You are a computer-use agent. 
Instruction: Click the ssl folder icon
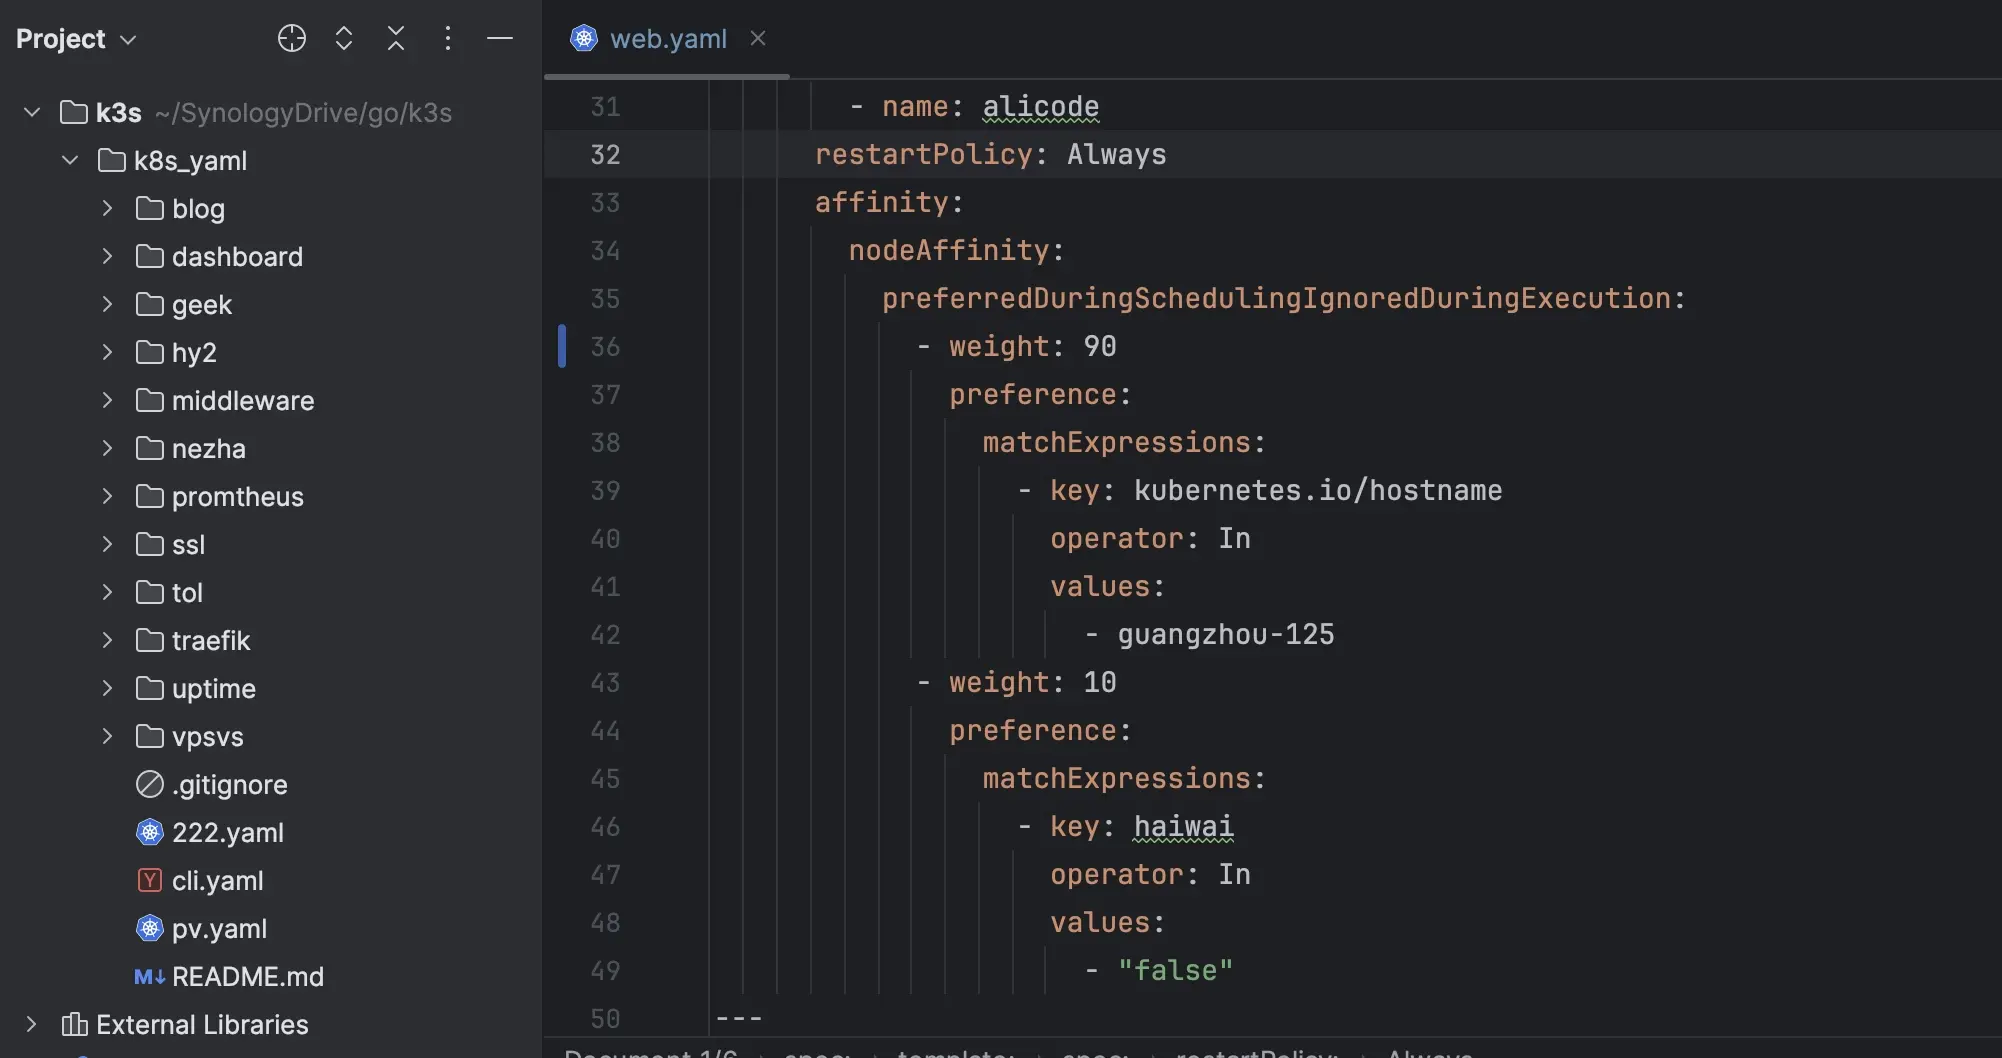point(150,544)
